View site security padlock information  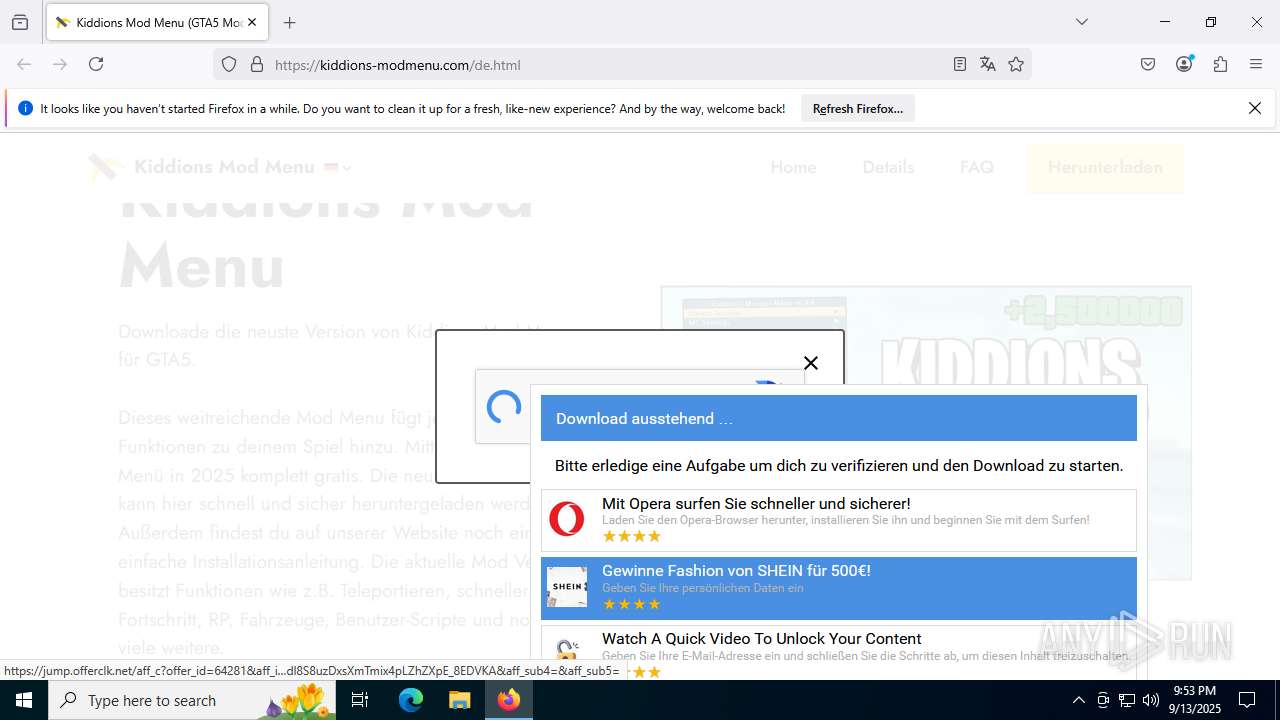(x=257, y=64)
